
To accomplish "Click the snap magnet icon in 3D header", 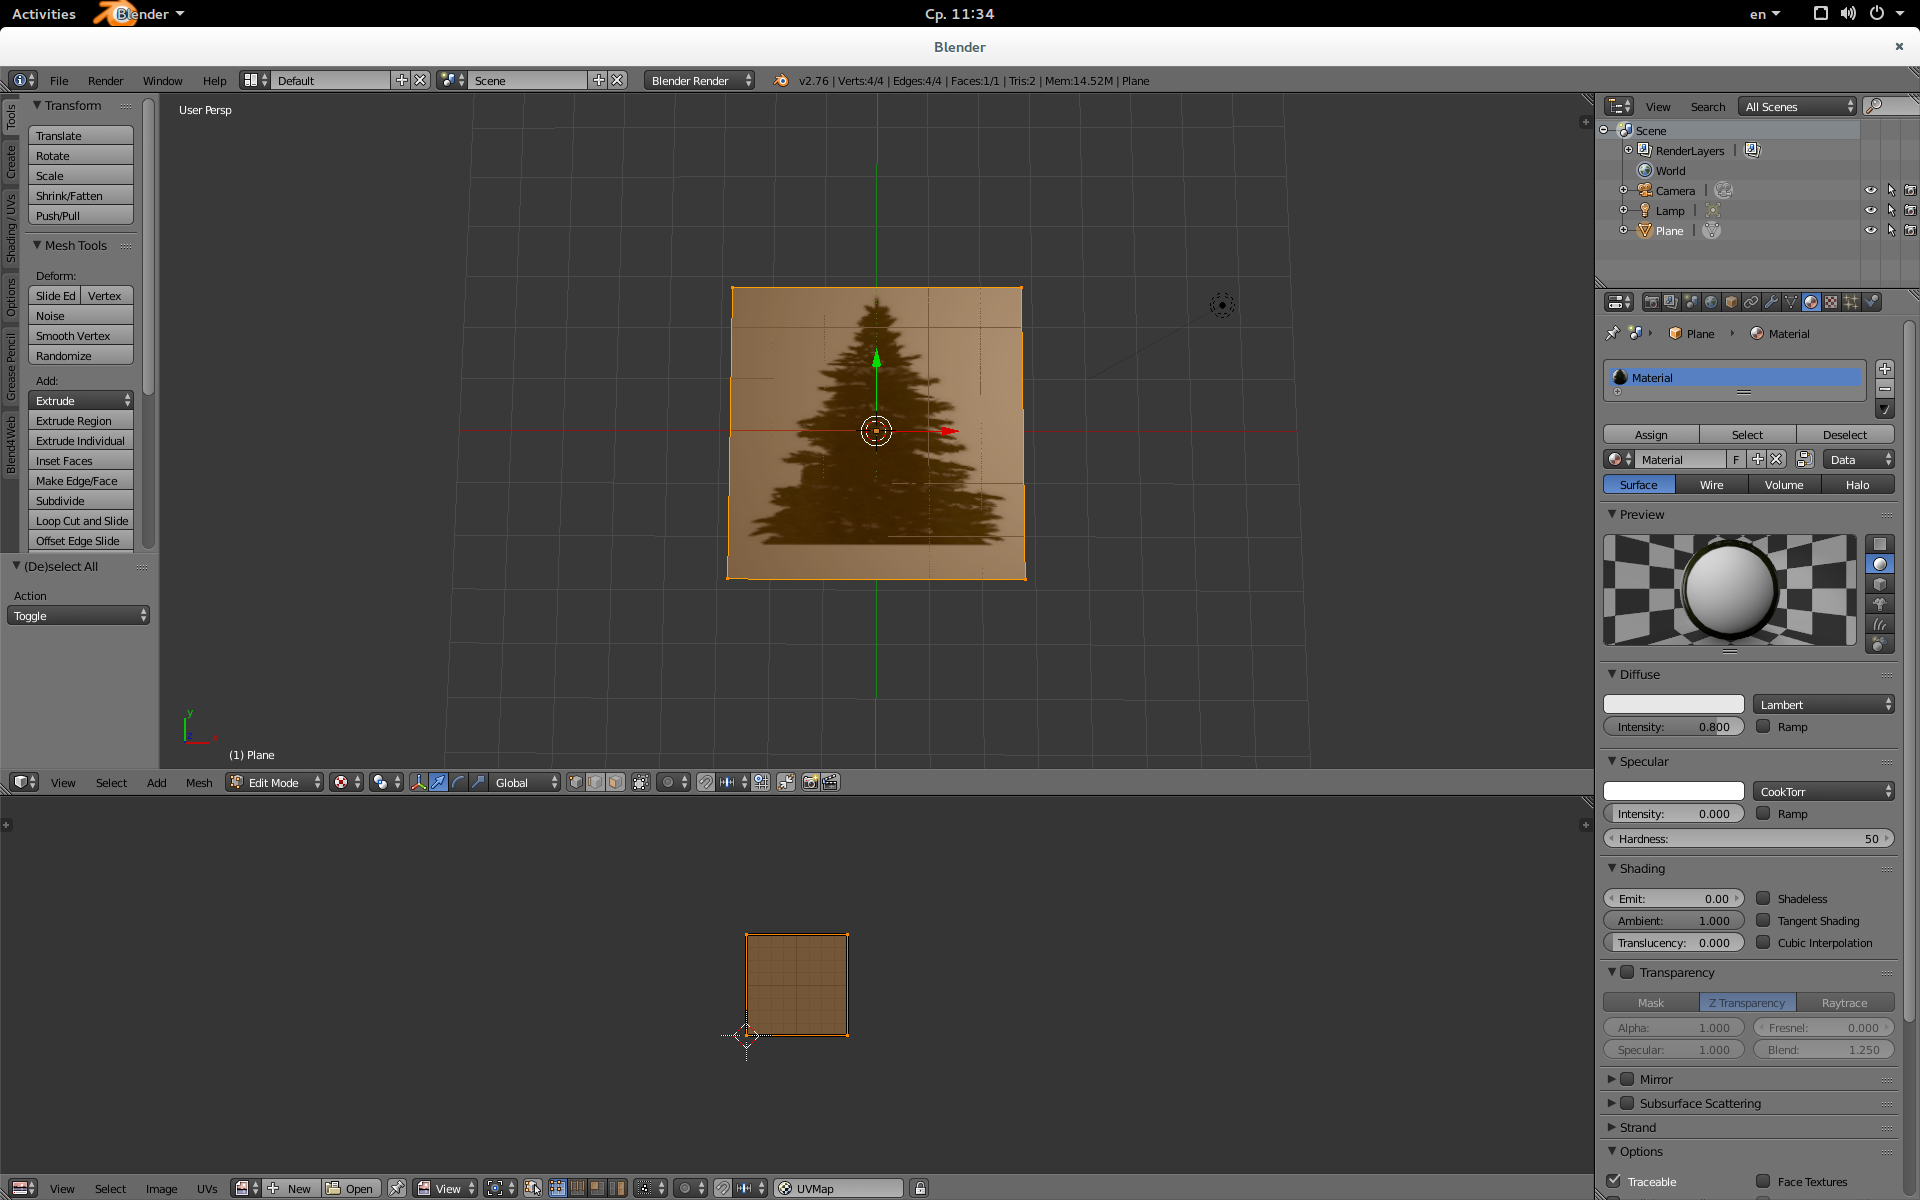I will pyautogui.click(x=706, y=783).
